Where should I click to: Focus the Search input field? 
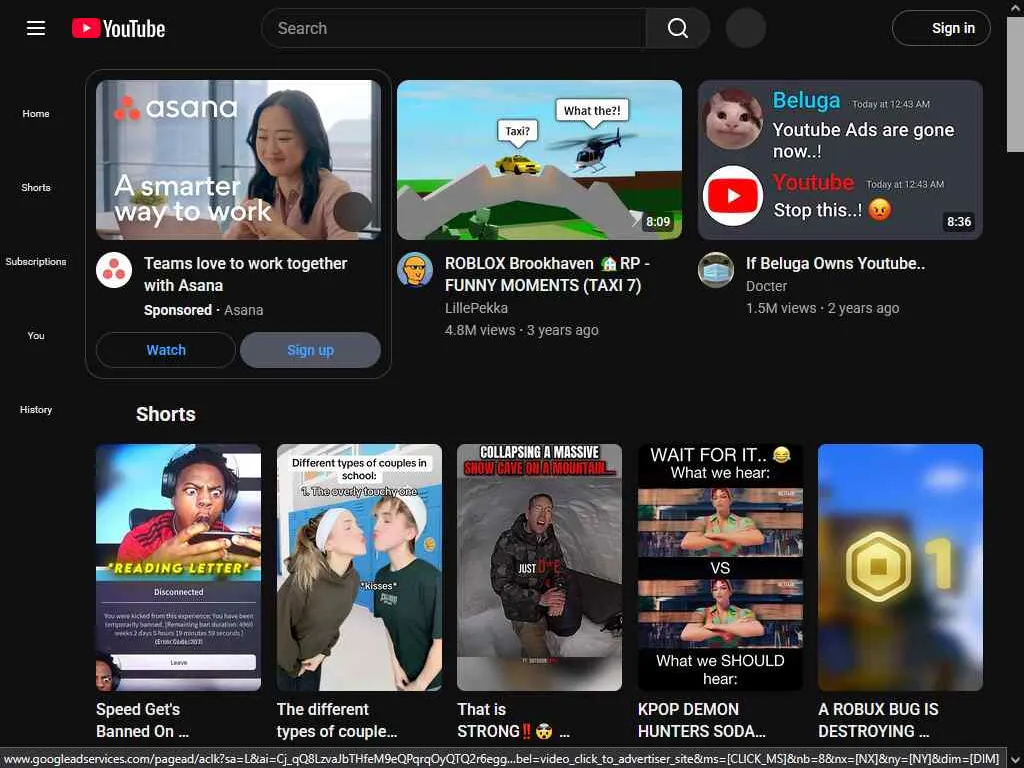tap(454, 28)
